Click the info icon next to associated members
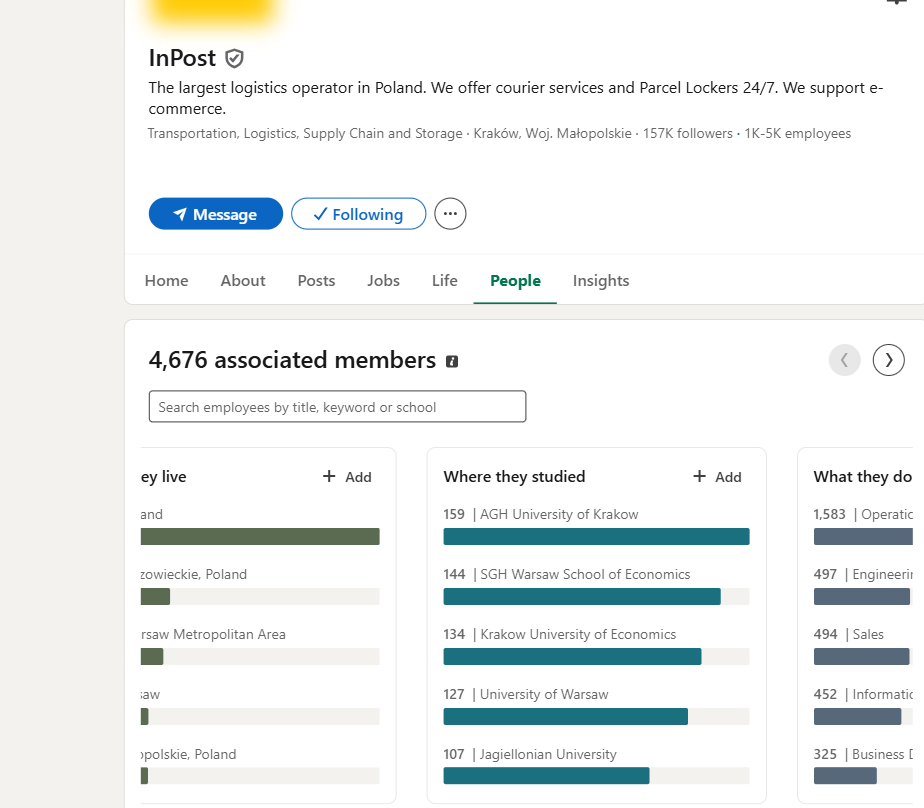The width and height of the screenshot is (924, 808). [x=452, y=361]
